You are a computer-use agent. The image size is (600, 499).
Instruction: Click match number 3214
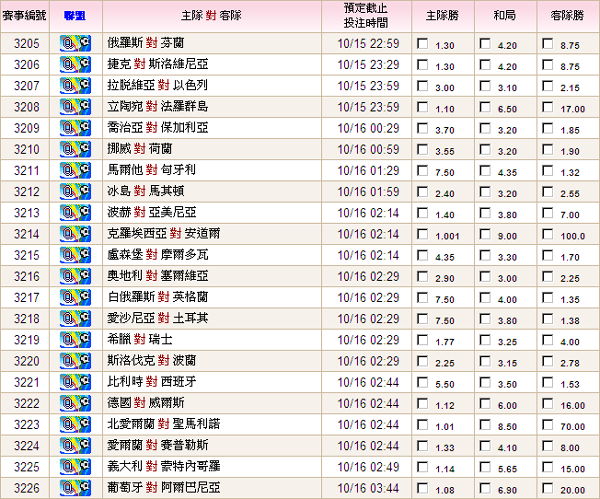pyautogui.click(x=27, y=234)
